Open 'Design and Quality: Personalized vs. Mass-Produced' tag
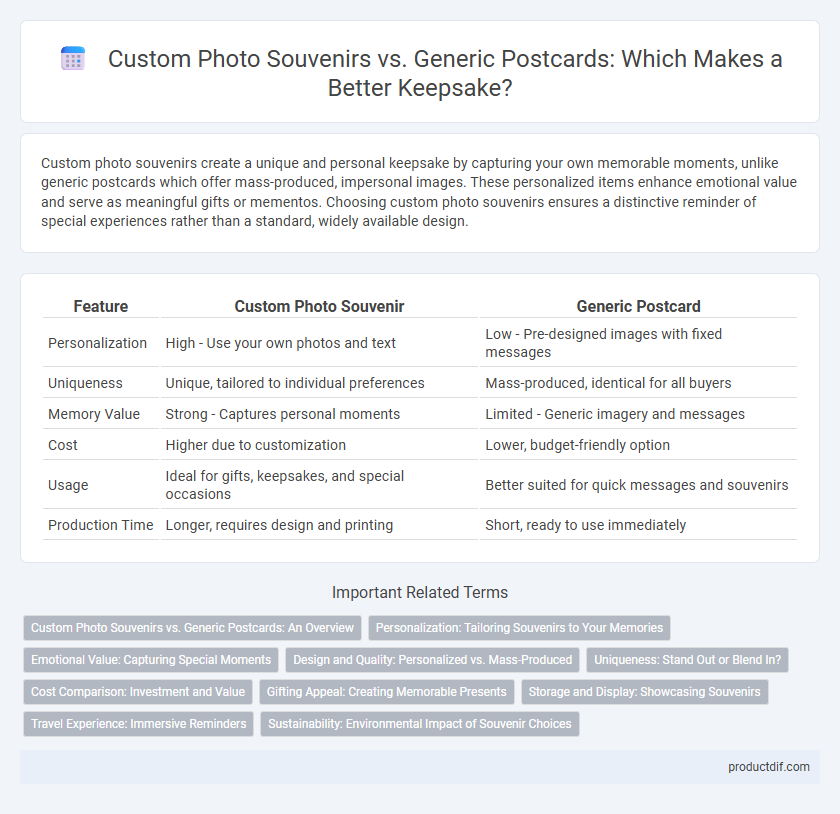The image size is (840, 814). tap(432, 660)
